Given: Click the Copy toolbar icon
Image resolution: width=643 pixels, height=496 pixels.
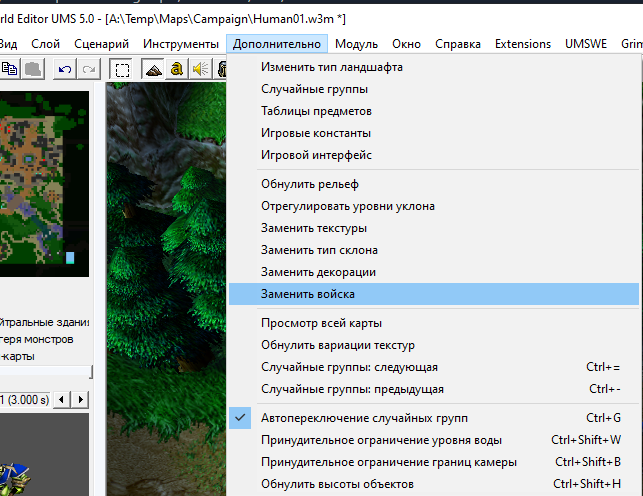Looking at the screenshot, I should point(9,69).
